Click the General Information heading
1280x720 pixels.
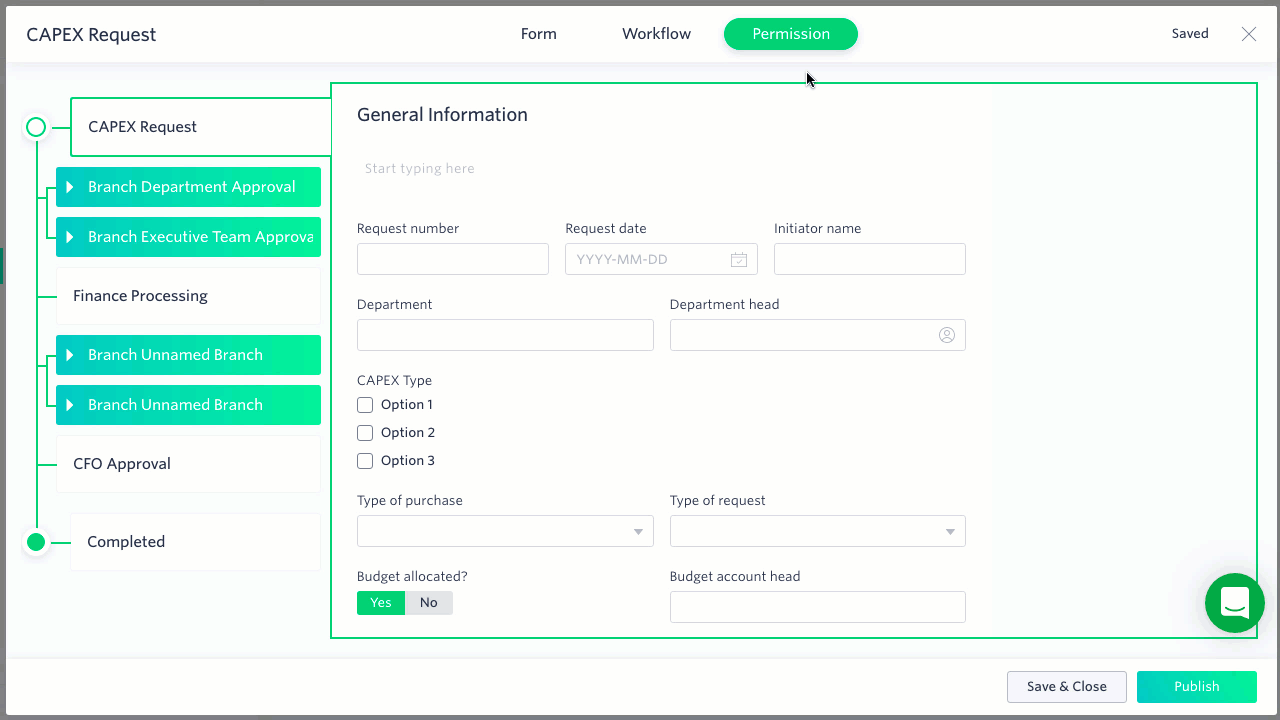[442, 115]
